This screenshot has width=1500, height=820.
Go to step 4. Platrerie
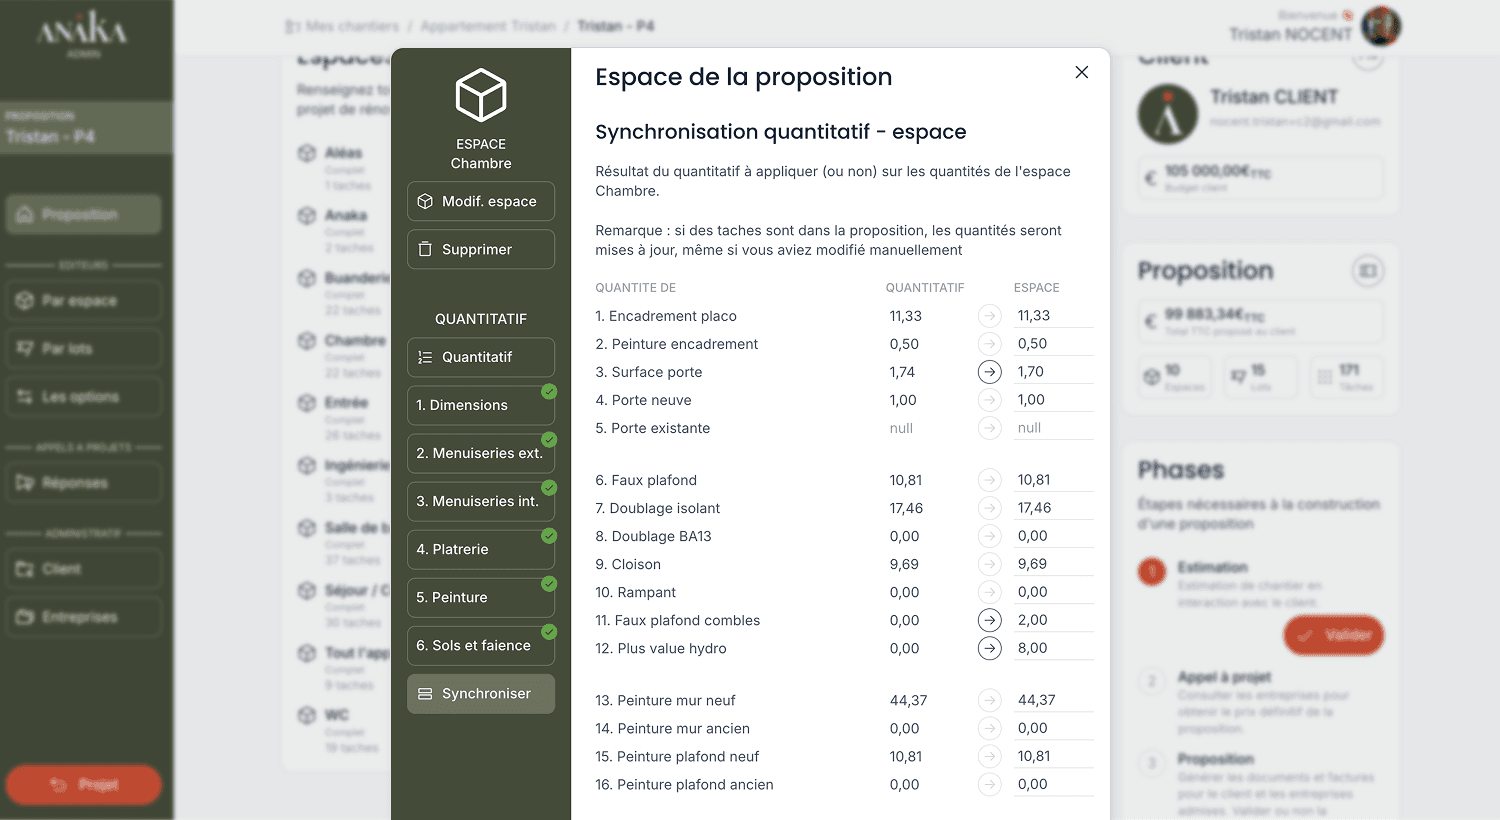pyautogui.click(x=481, y=549)
